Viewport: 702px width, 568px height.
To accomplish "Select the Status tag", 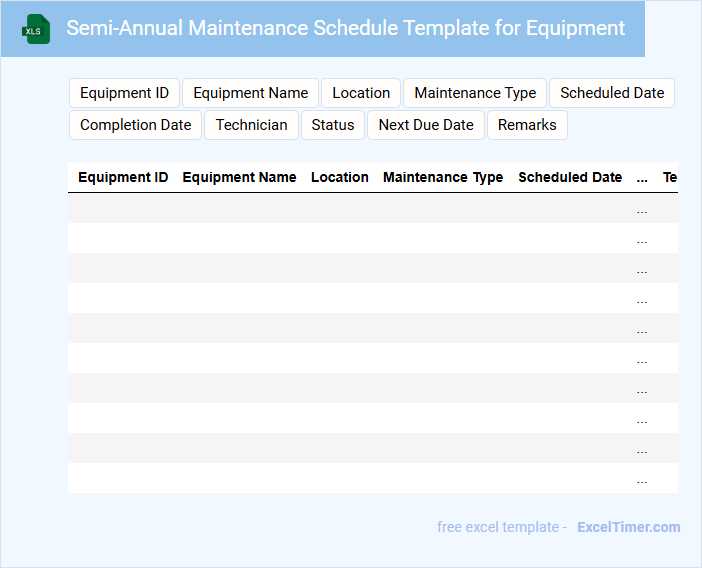I will [333, 125].
